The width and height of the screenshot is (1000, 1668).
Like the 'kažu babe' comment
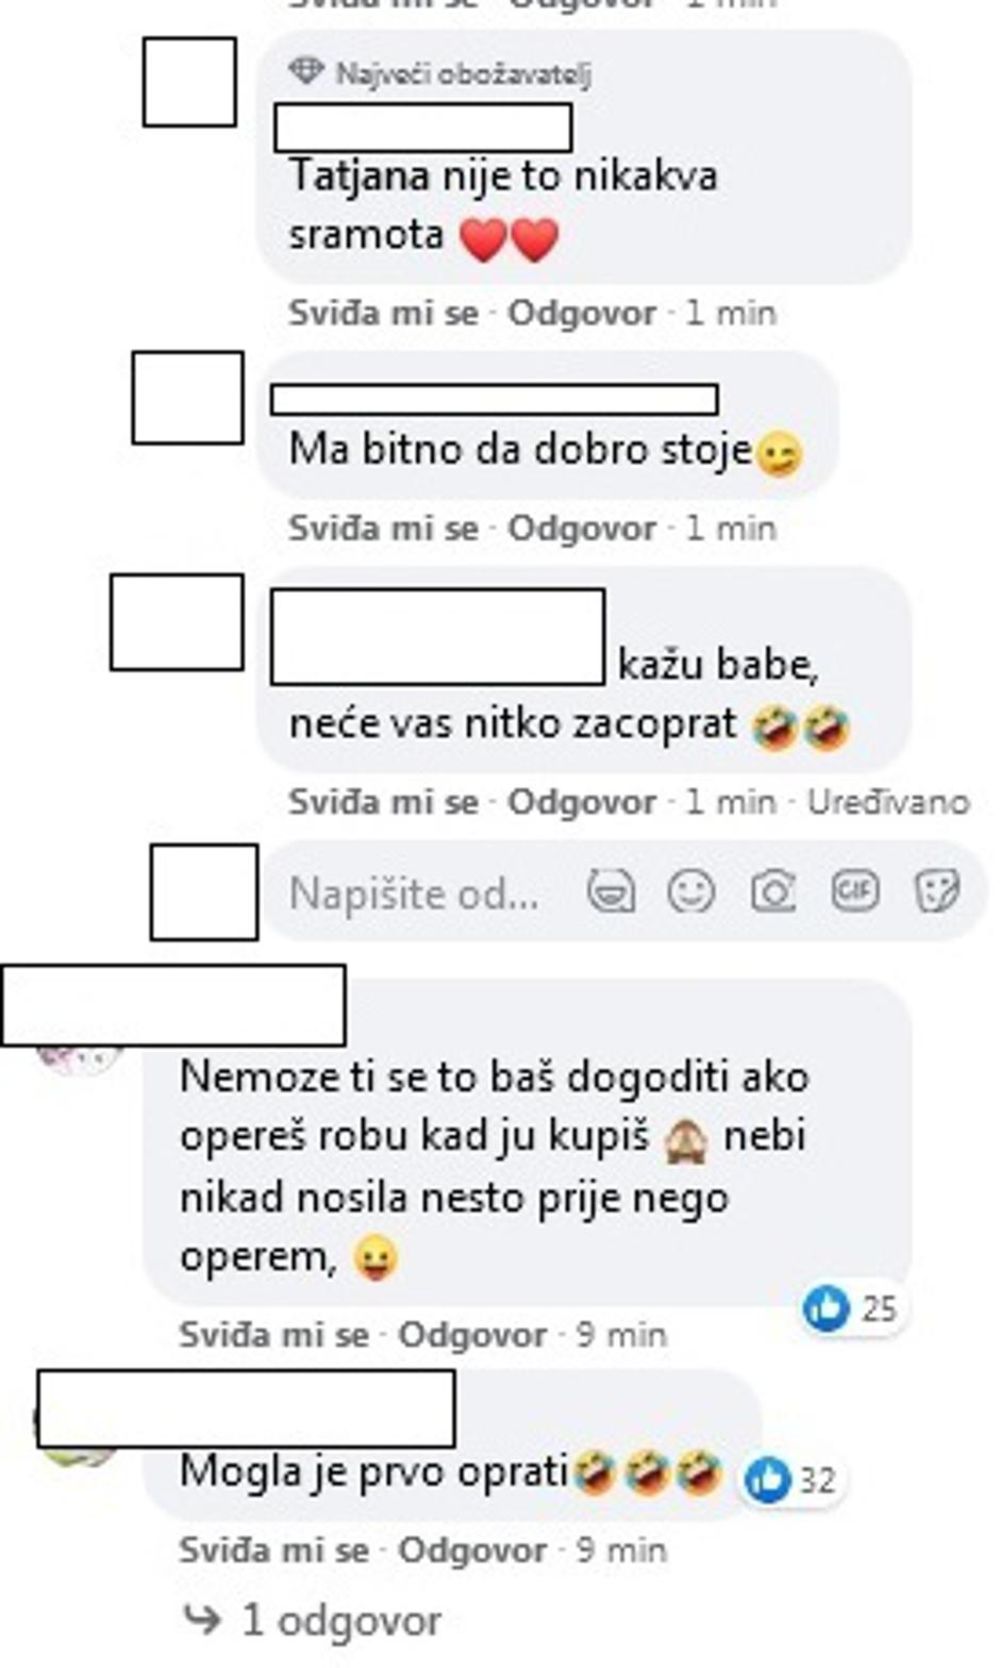[383, 802]
